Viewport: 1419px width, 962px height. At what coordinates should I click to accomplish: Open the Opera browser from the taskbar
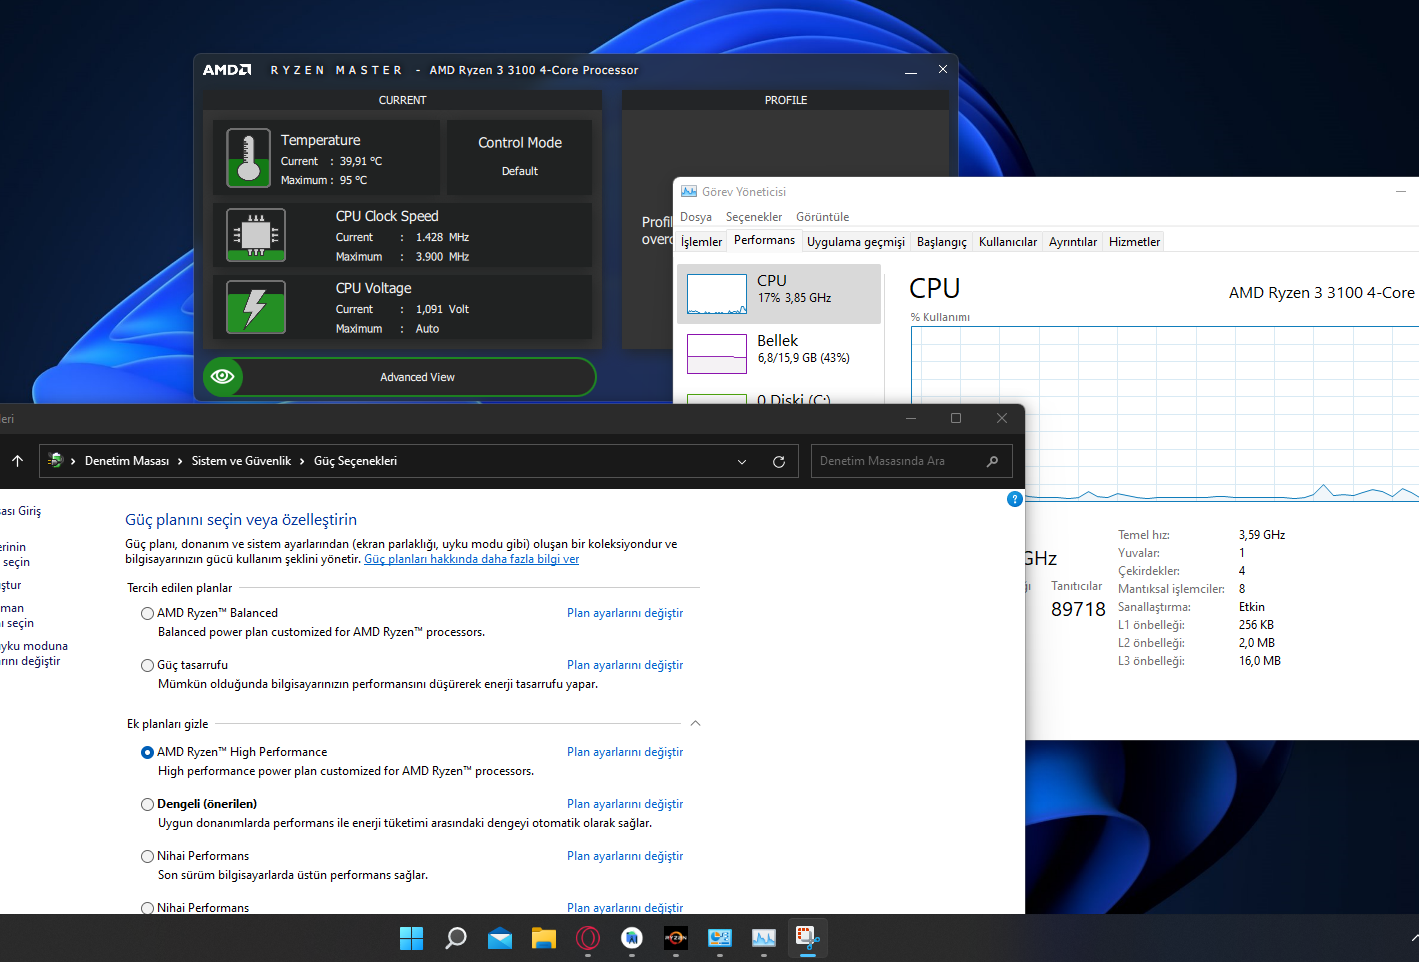click(588, 938)
